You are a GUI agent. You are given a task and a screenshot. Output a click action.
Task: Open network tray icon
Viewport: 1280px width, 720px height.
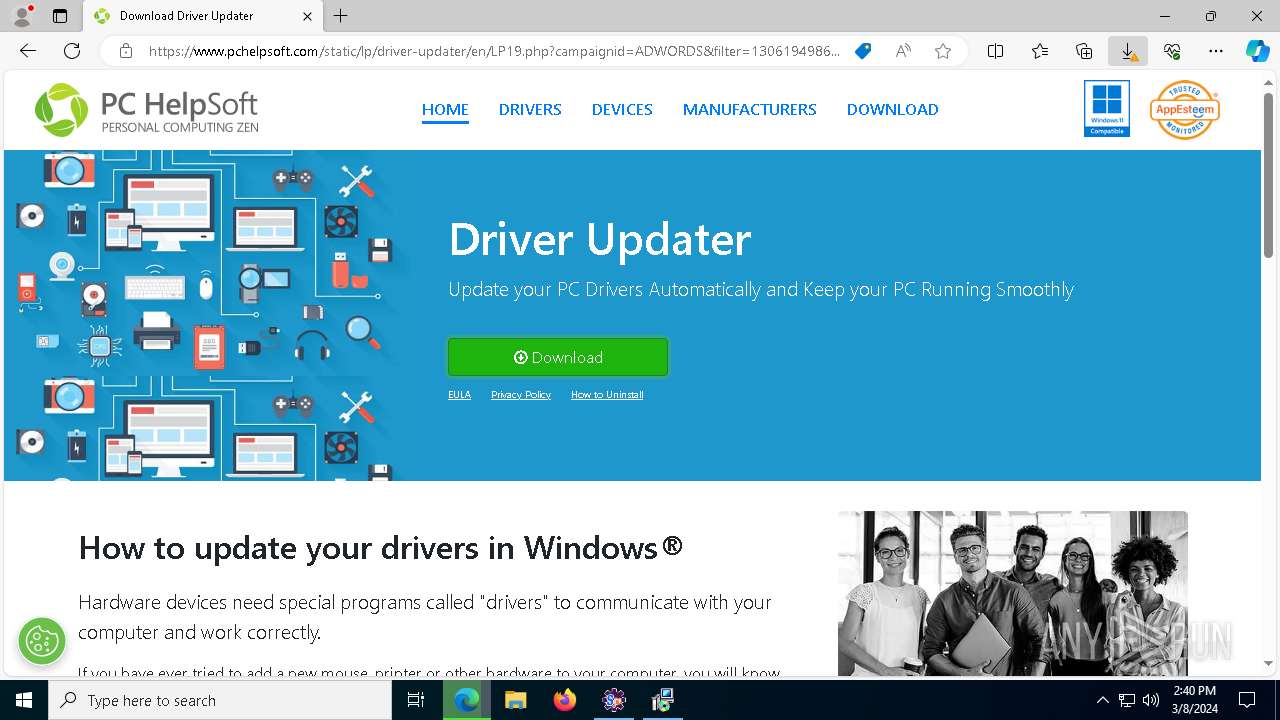[x=1127, y=700]
